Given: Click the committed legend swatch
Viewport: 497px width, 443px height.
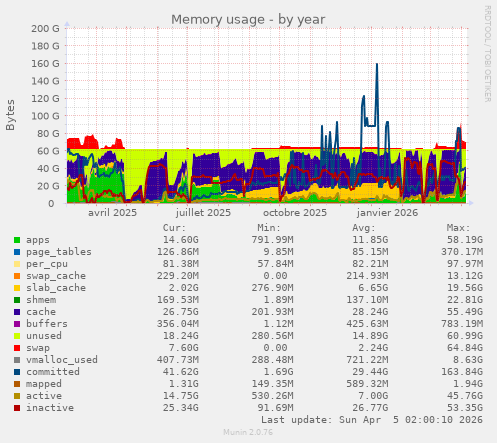Looking at the screenshot, I should pyautogui.click(x=17, y=372).
